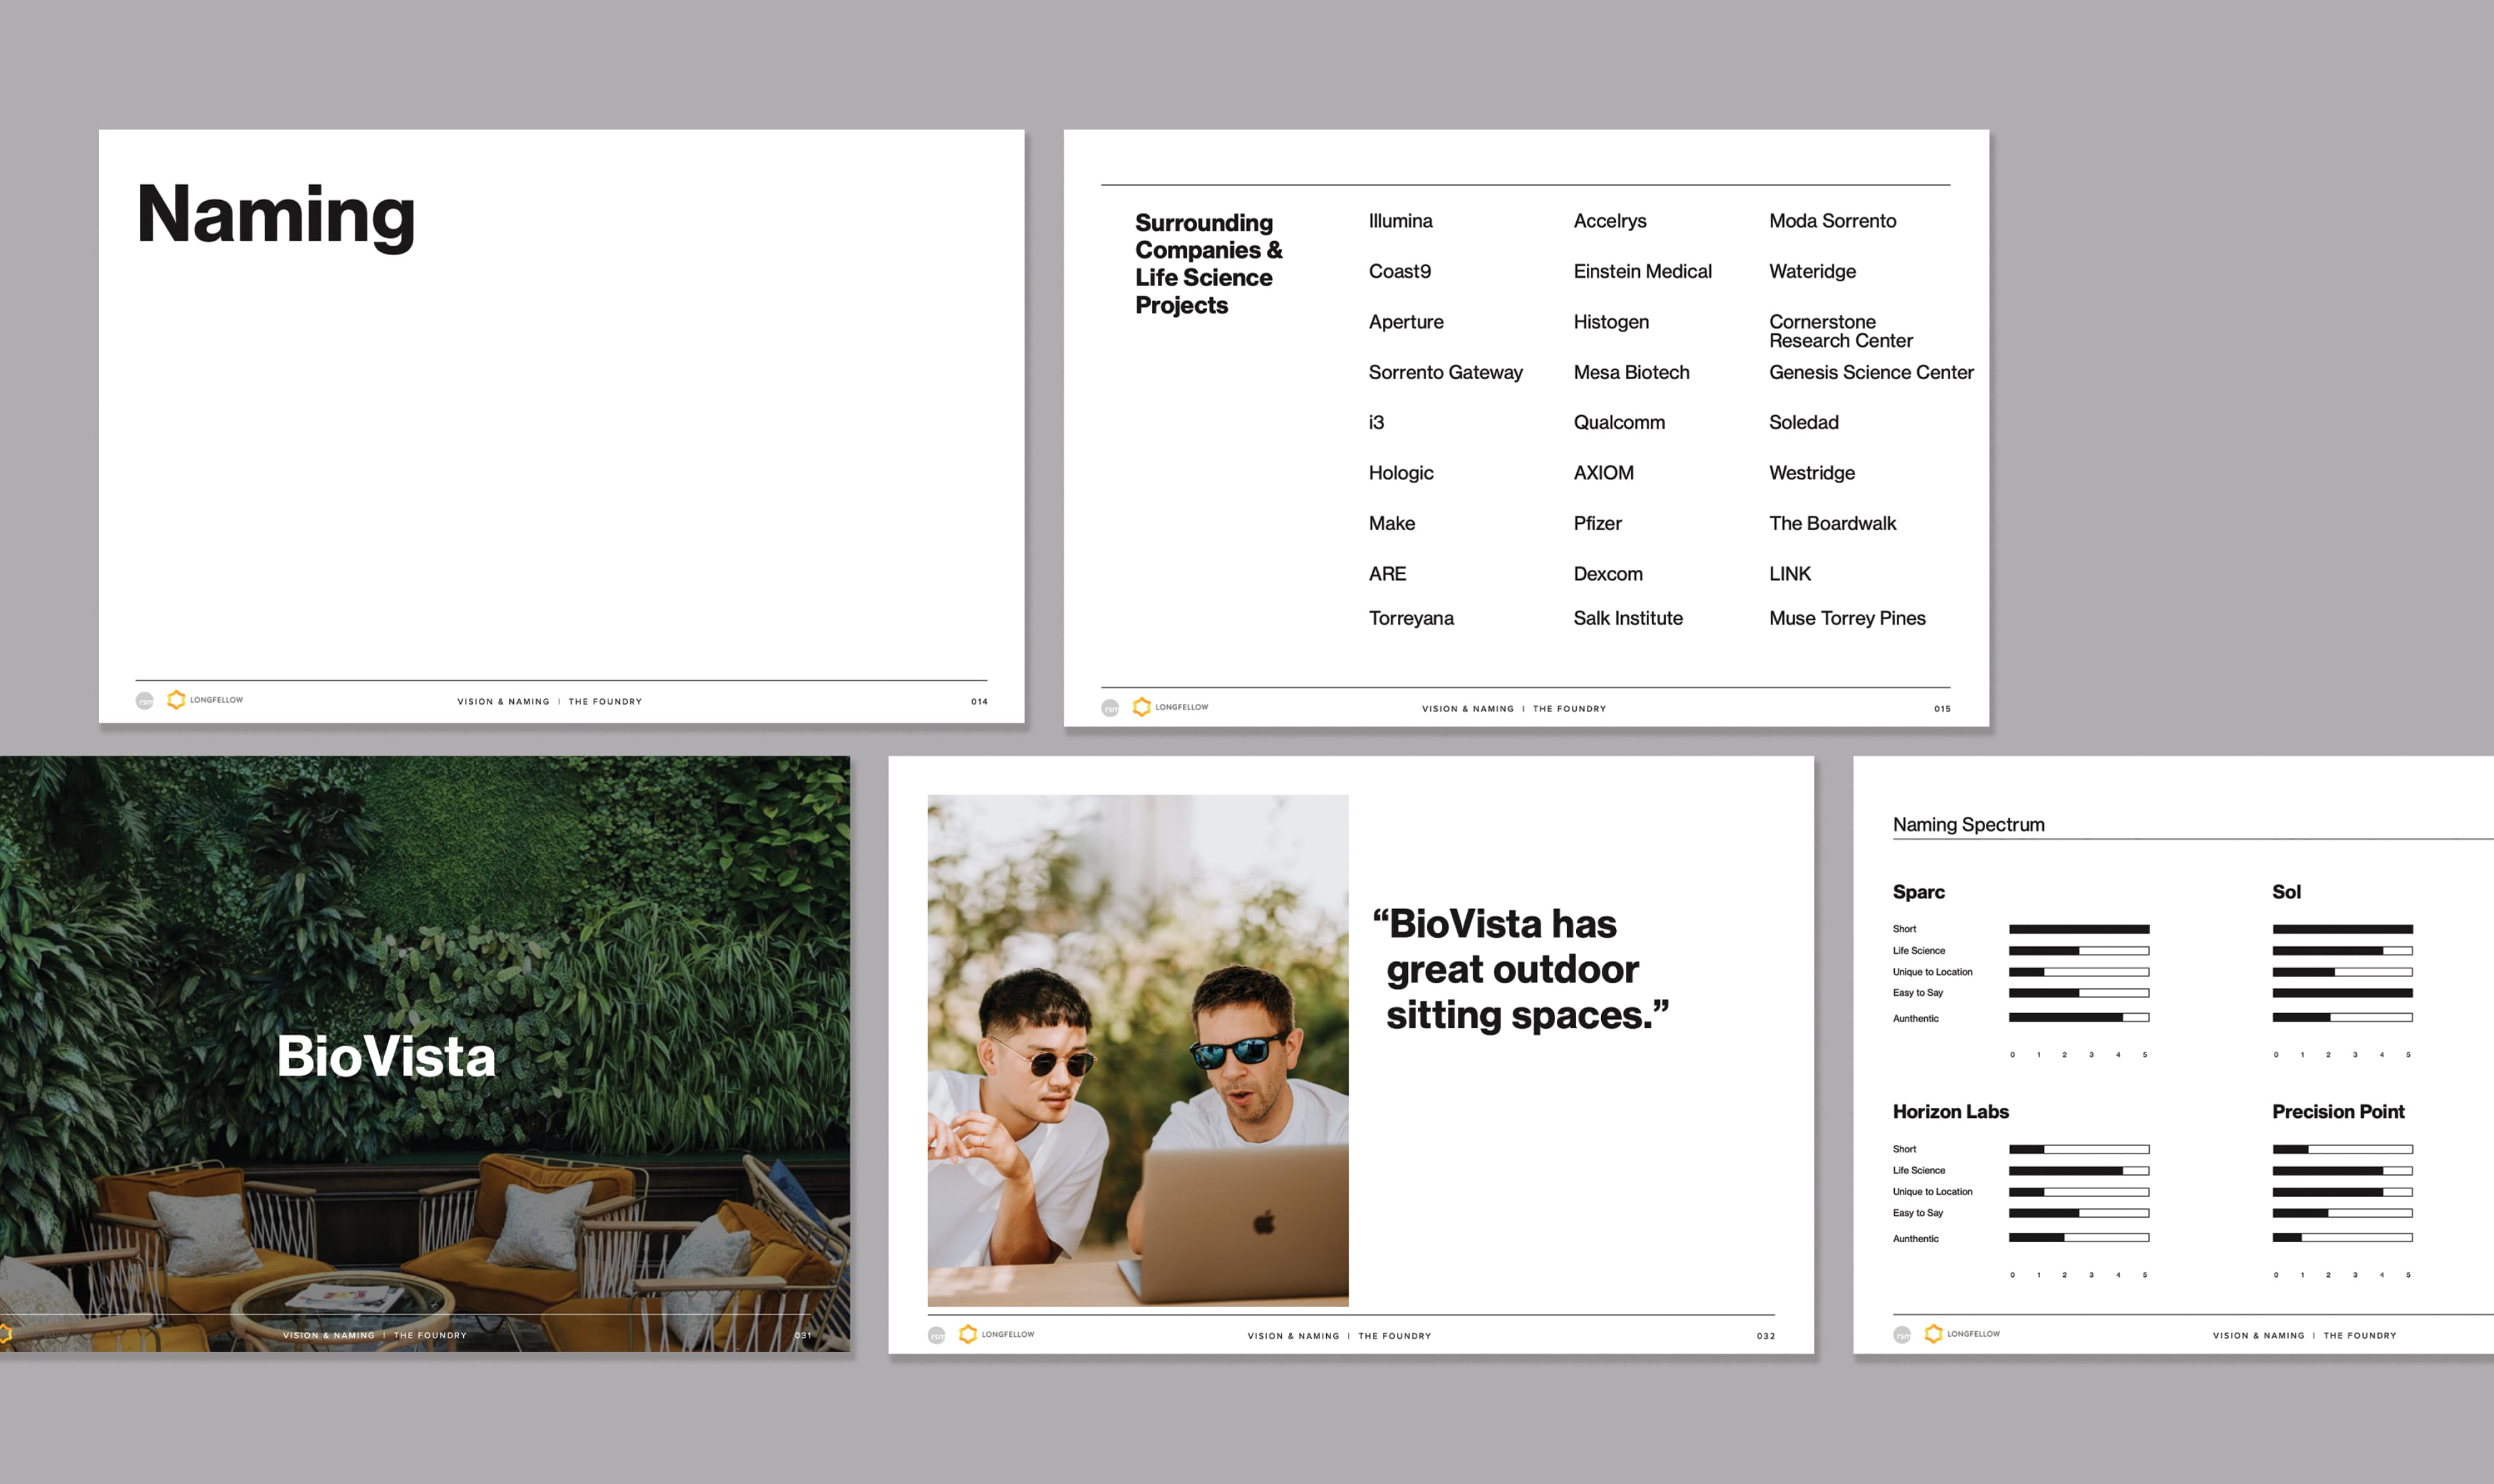Select the "Make" entry

(1391, 523)
